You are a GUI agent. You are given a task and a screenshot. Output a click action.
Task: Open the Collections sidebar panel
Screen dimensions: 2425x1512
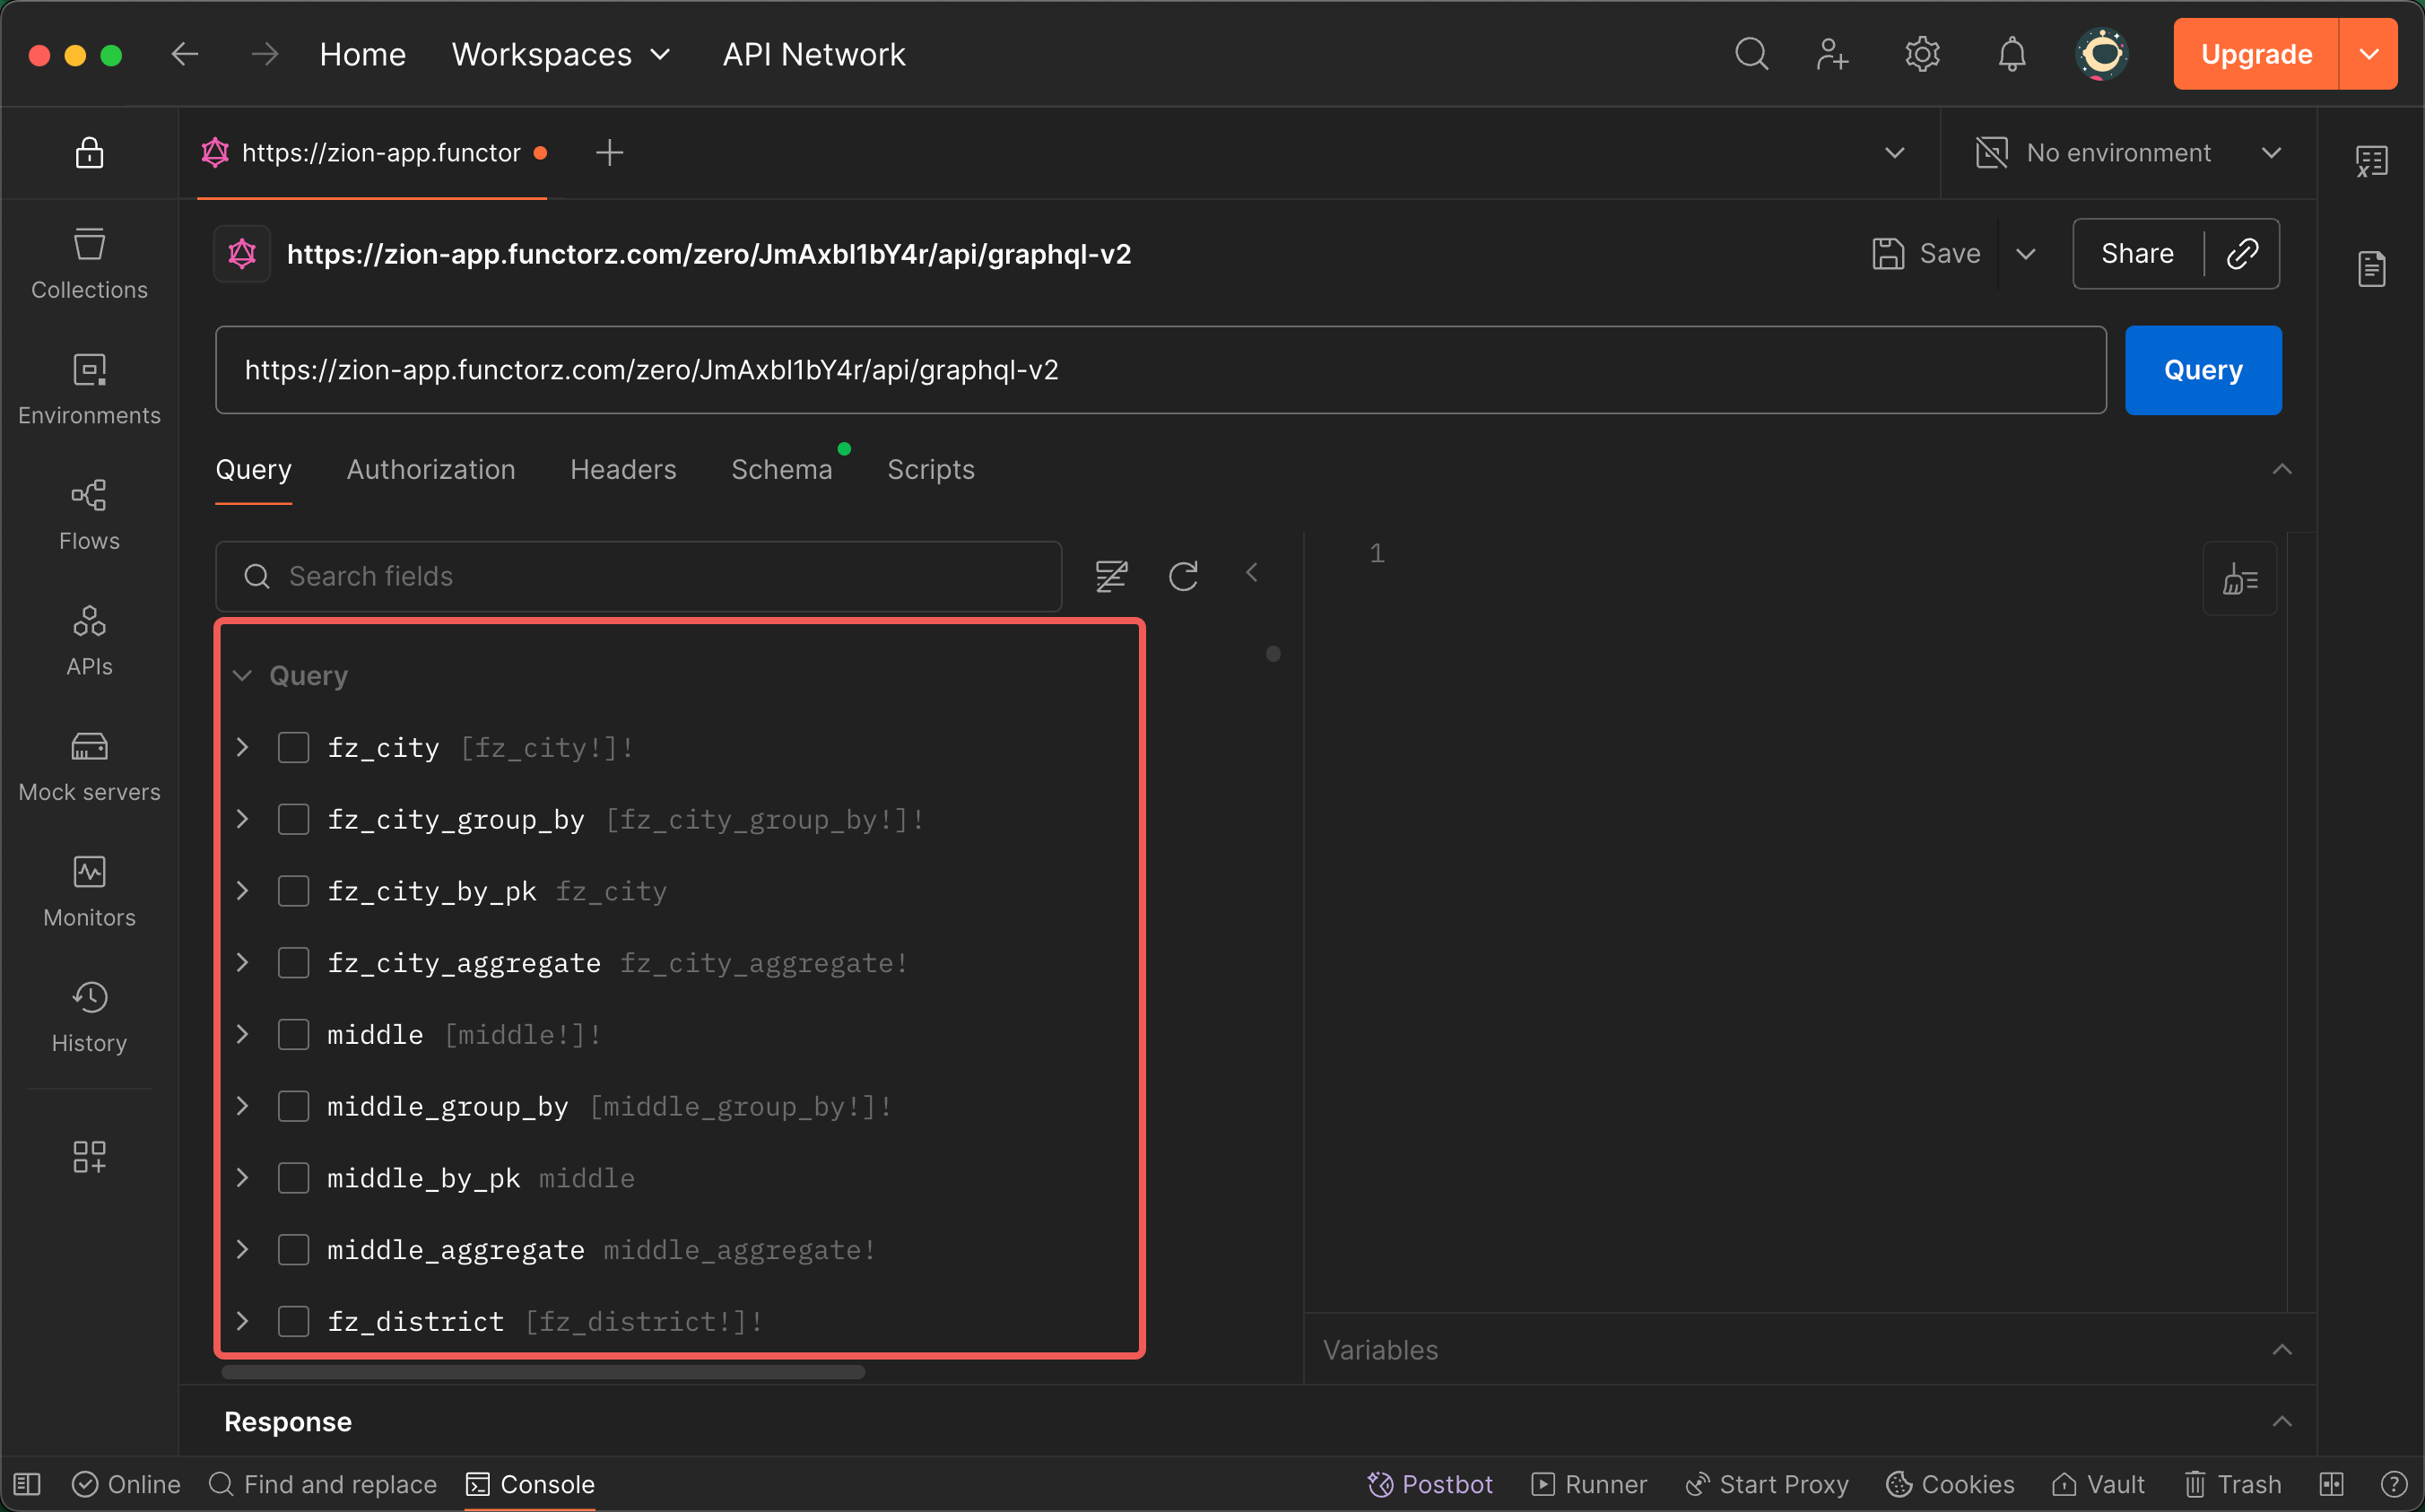point(89,263)
